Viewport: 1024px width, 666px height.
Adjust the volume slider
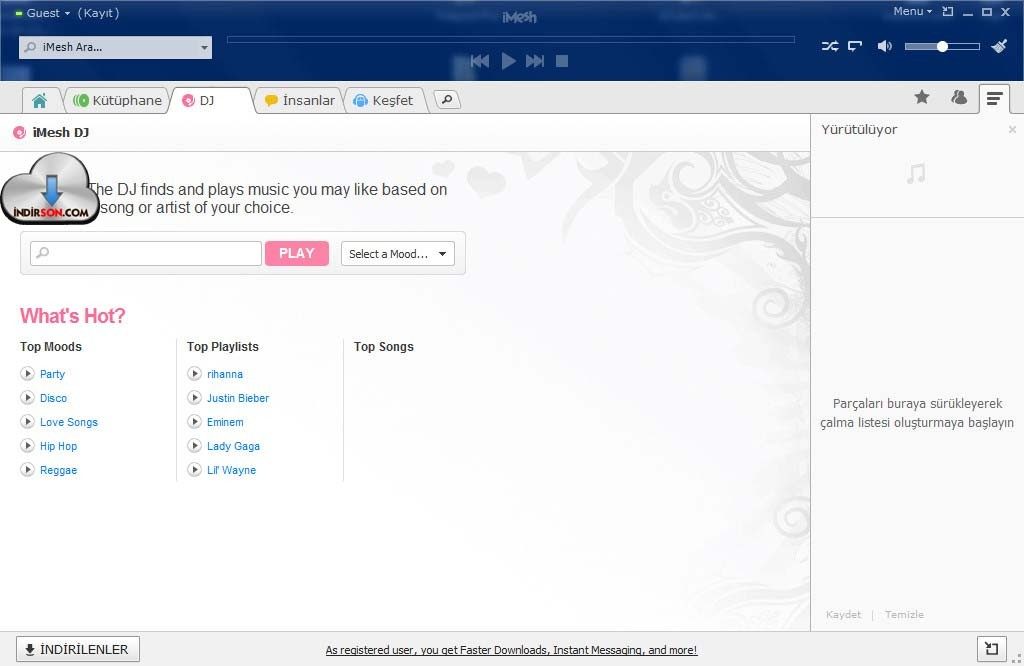[x=942, y=46]
